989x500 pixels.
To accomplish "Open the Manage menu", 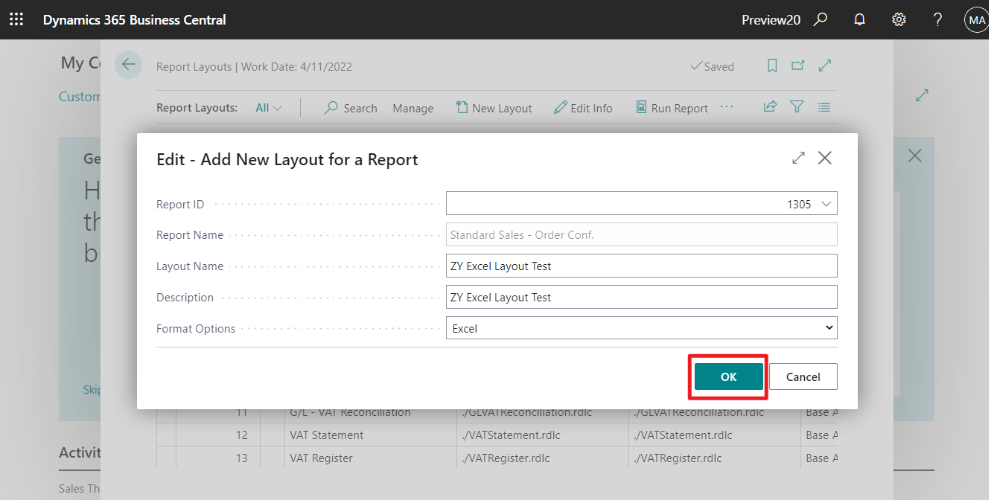I will tap(413, 108).
